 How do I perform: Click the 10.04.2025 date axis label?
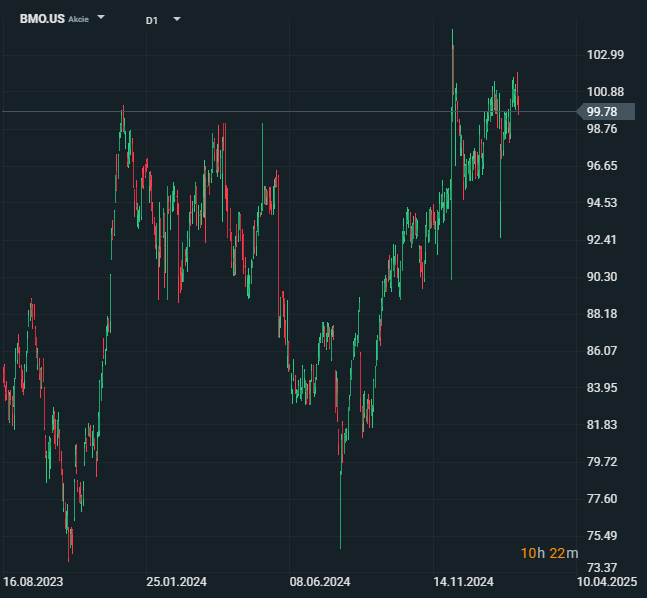(x=608, y=581)
